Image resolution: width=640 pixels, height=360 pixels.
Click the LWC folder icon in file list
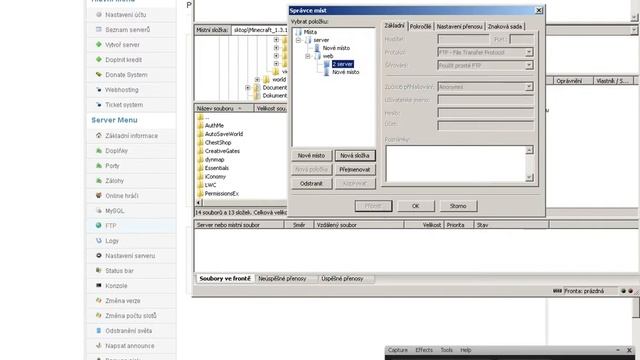[200, 185]
